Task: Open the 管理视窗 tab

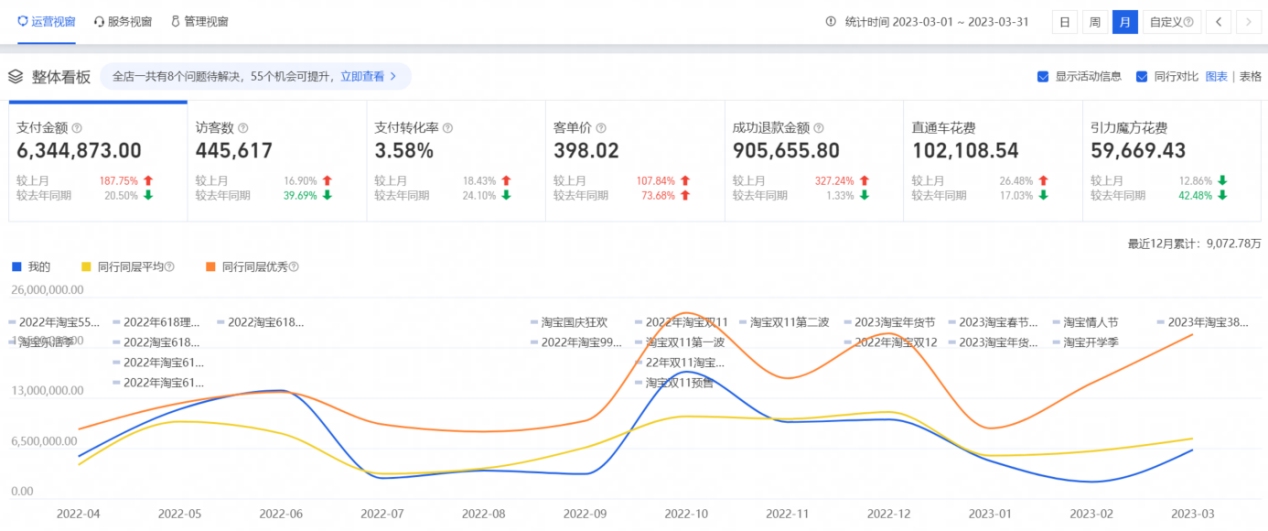Action: pyautogui.click(x=199, y=21)
